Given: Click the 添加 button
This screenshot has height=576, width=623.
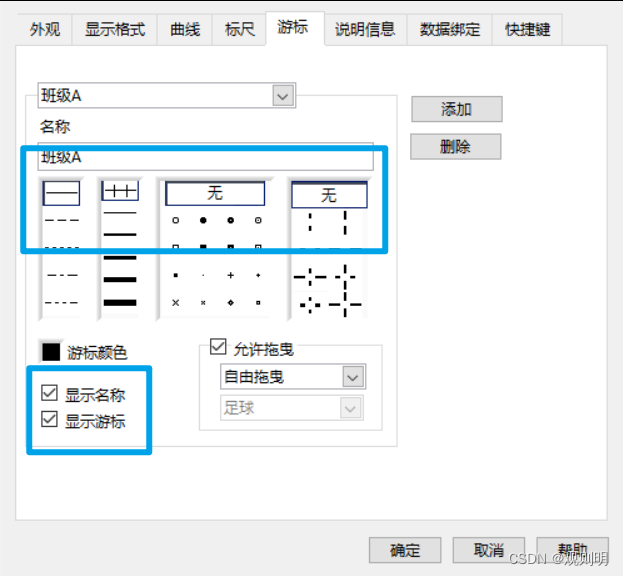Looking at the screenshot, I should point(457,109).
